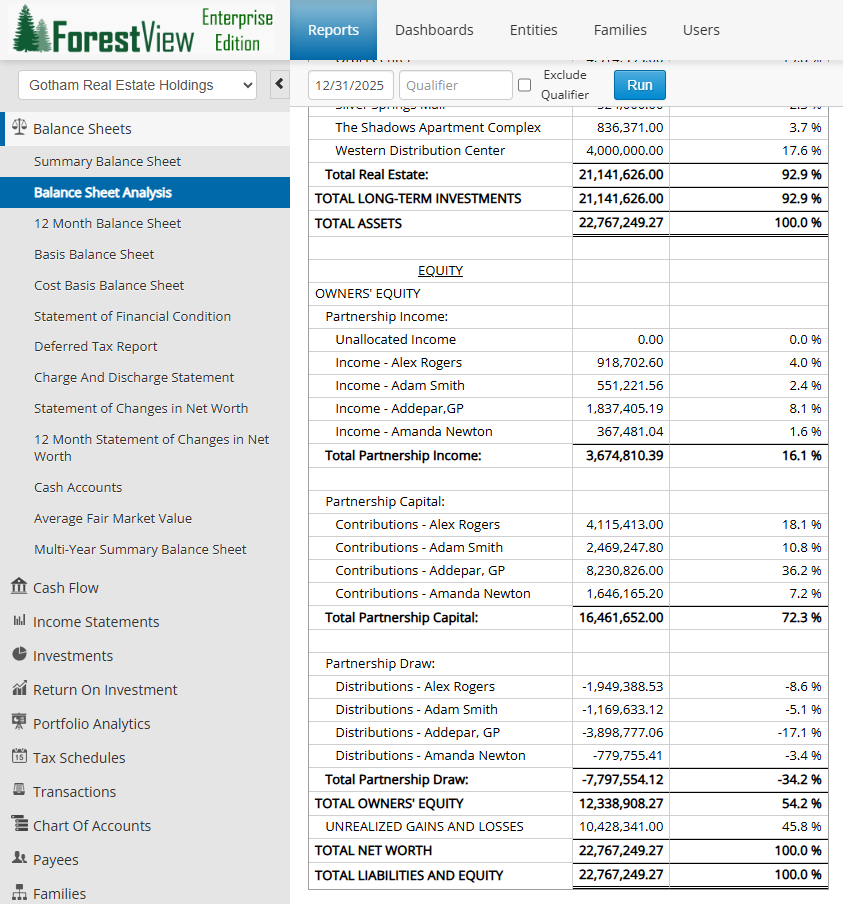Click the 12/31/2025 date field
Screen dimensions: 843x904
coord(350,85)
